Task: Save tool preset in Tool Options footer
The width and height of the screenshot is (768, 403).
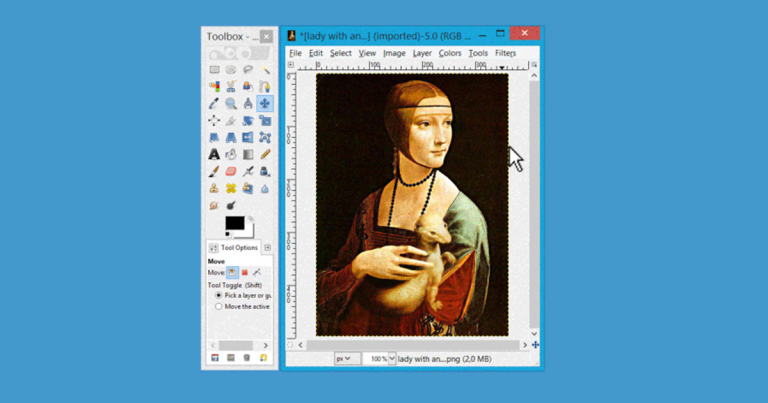Action: pyautogui.click(x=215, y=358)
